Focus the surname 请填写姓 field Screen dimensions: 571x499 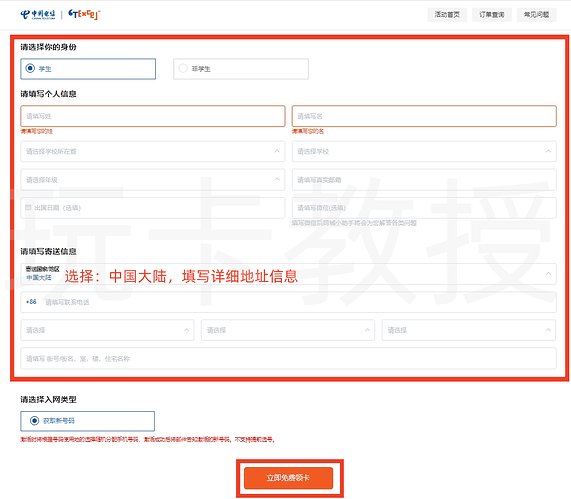pyautogui.click(x=153, y=116)
